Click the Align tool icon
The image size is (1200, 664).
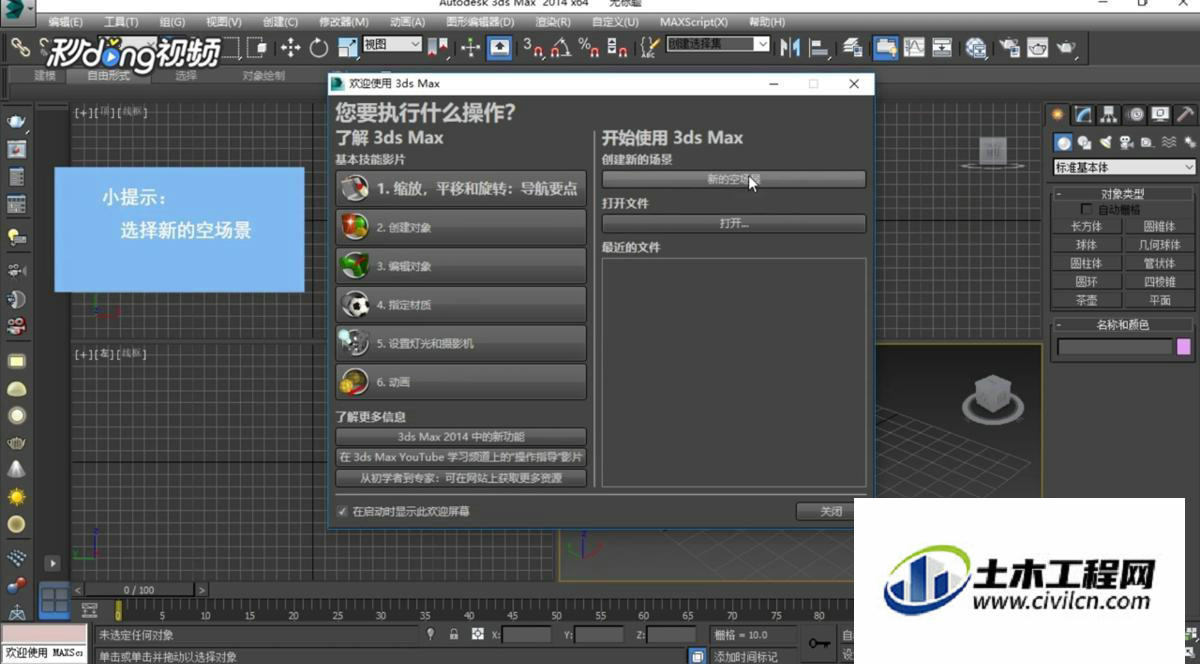(x=819, y=47)
